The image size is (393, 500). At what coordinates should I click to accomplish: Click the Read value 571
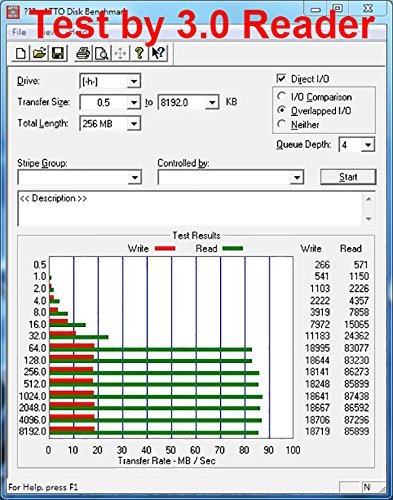coord(361,265)
